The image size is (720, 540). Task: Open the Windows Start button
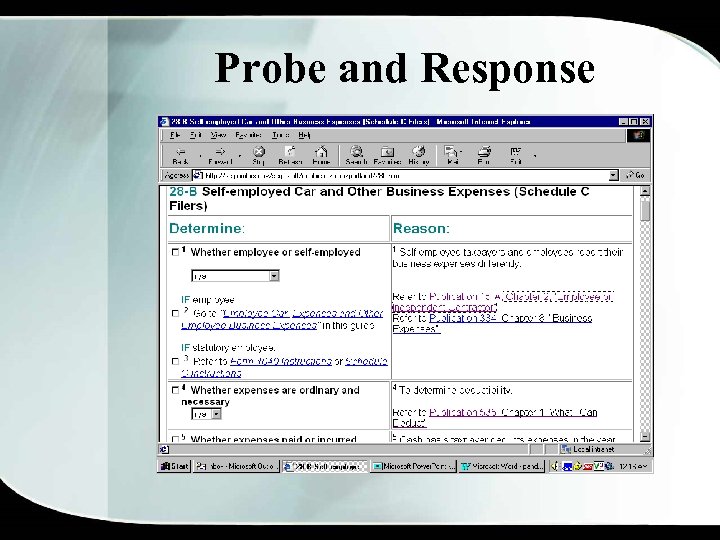(175, 466)
